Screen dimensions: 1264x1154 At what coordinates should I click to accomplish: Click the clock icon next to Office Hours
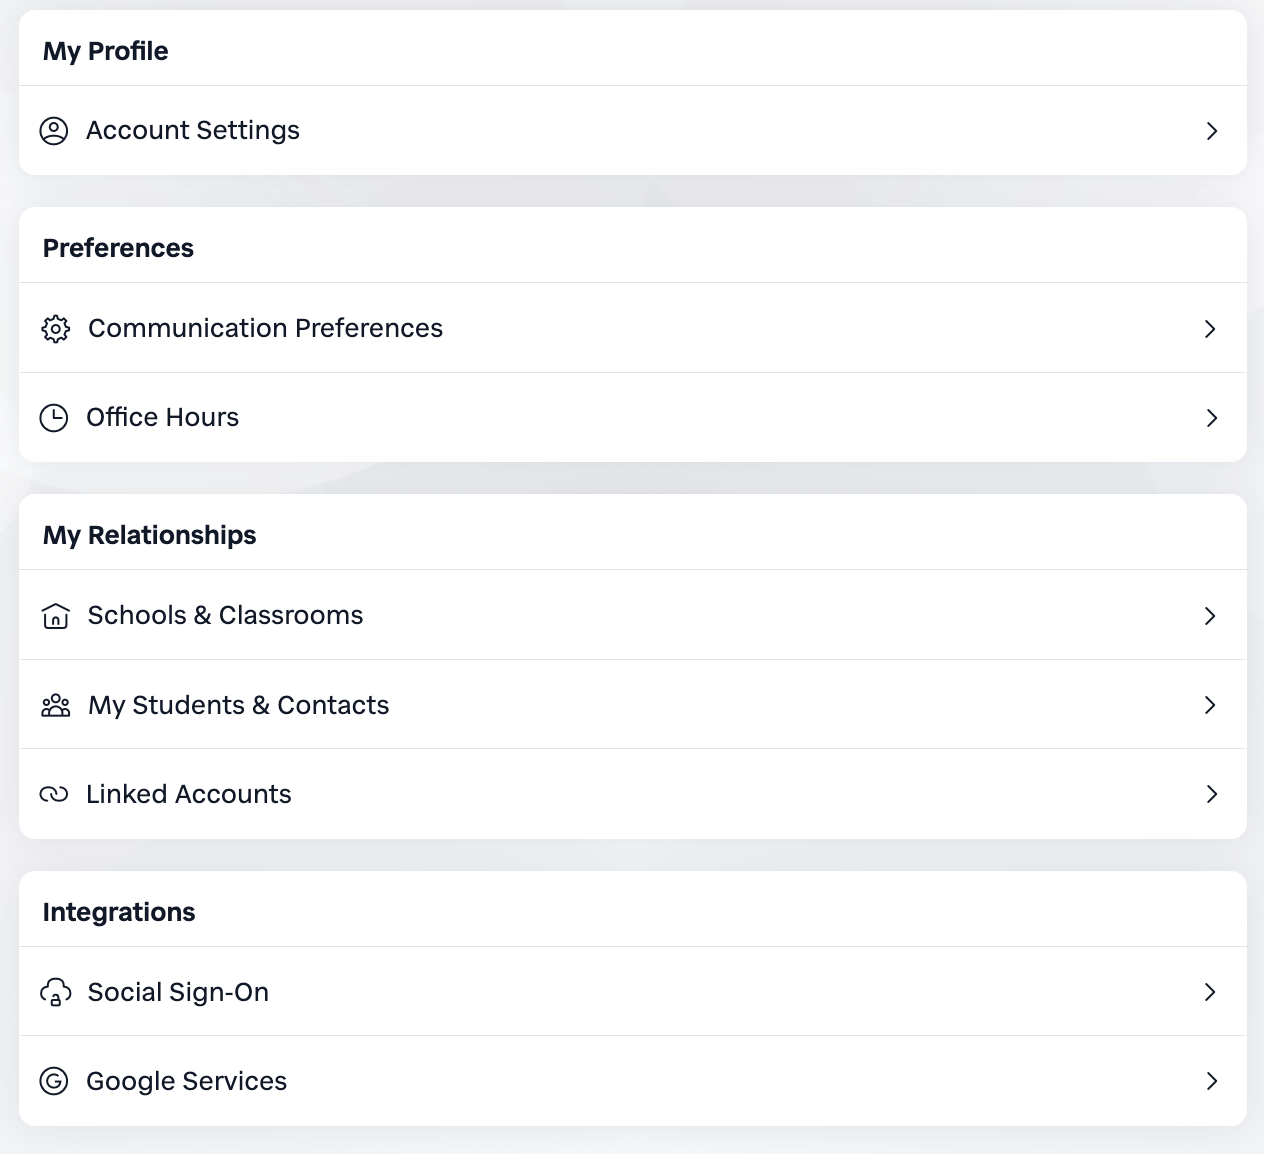(x=54, y=418)
